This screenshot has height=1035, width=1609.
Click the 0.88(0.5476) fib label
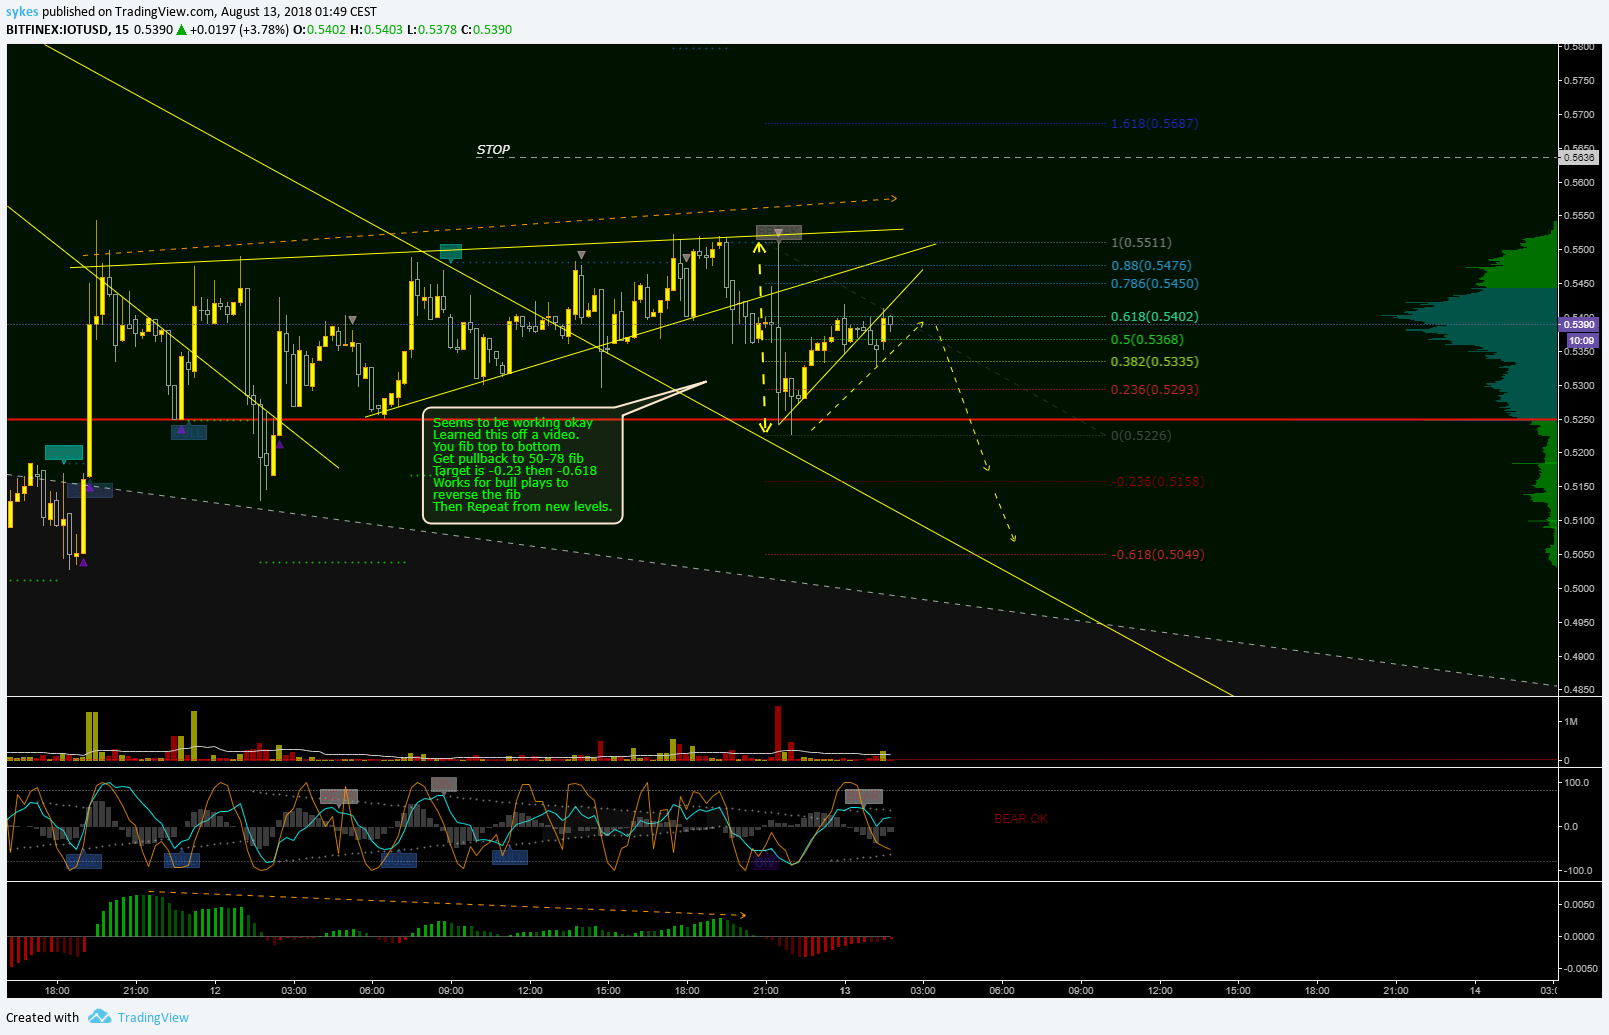tap(1151, 266)
